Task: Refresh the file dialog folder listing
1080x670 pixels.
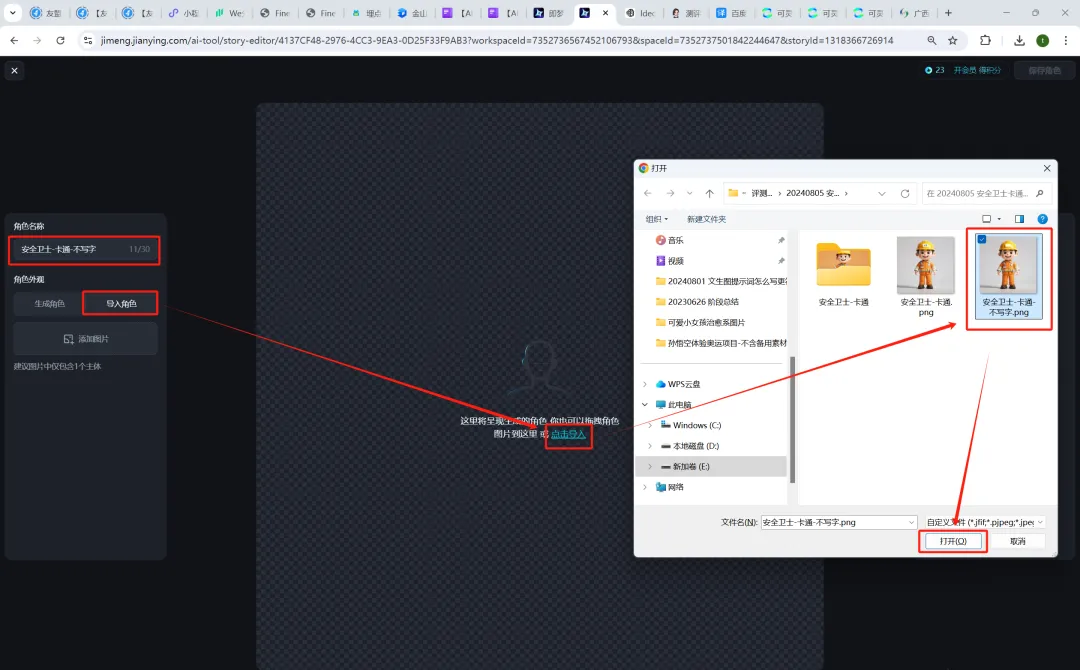Action: coord(905,193)
